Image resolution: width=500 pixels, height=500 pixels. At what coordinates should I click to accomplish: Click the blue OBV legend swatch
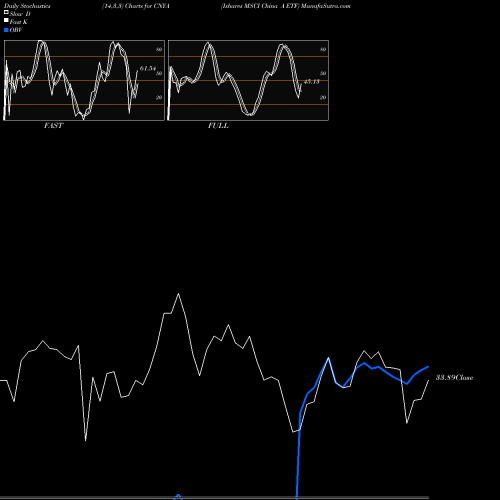point(6,30)
